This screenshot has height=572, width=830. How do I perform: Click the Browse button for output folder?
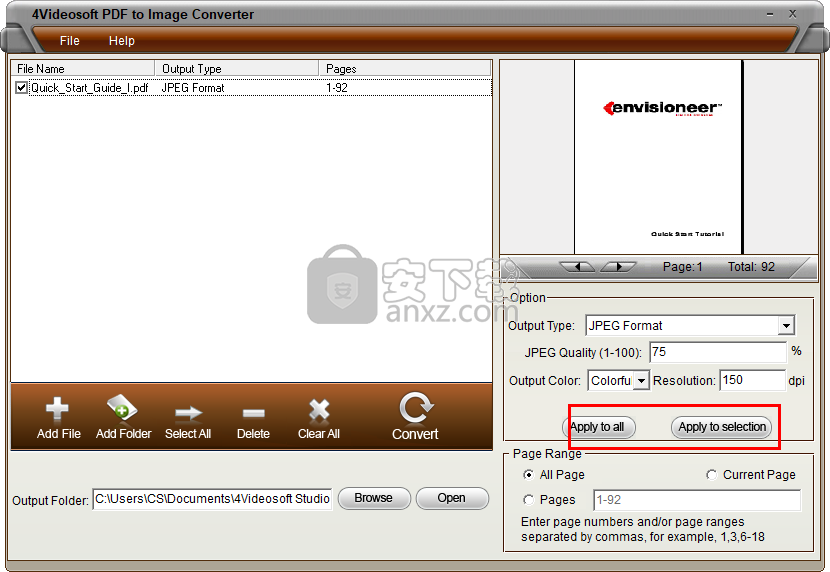[373, 498]
